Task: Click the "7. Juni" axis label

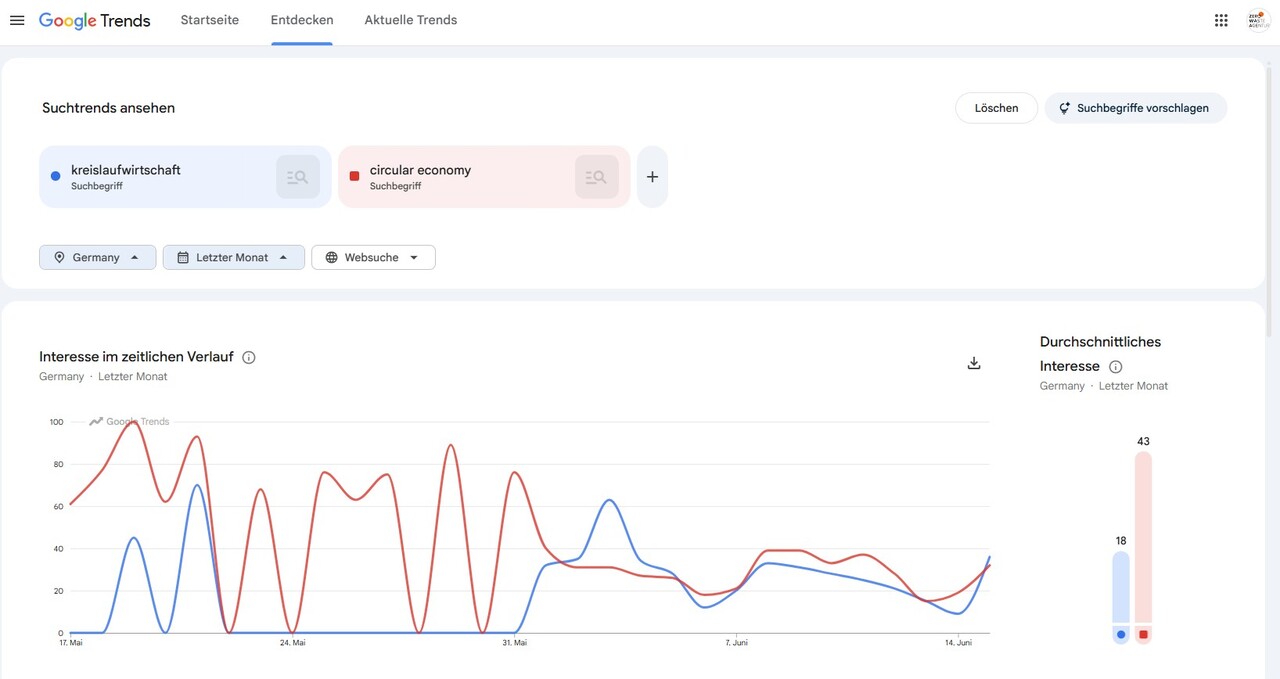Action: 737,643
